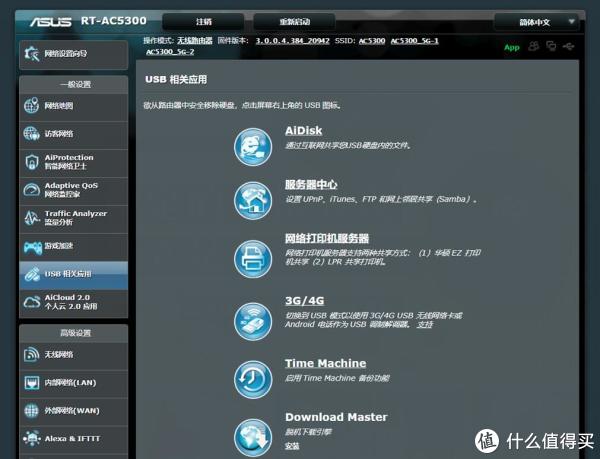Click the LAN monitor icon
The width and height of the screenshot is (600, 459).
[31, 382]
